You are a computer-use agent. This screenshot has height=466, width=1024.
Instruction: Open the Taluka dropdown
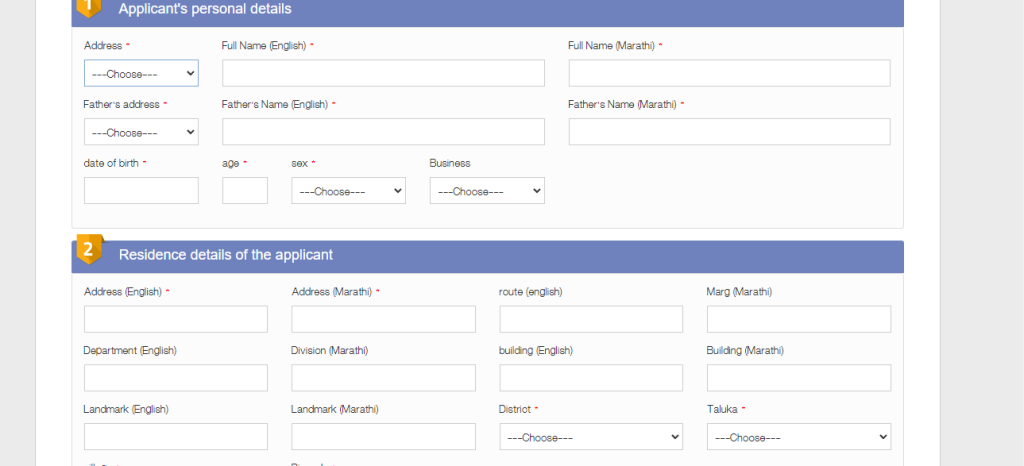[798, 437]
